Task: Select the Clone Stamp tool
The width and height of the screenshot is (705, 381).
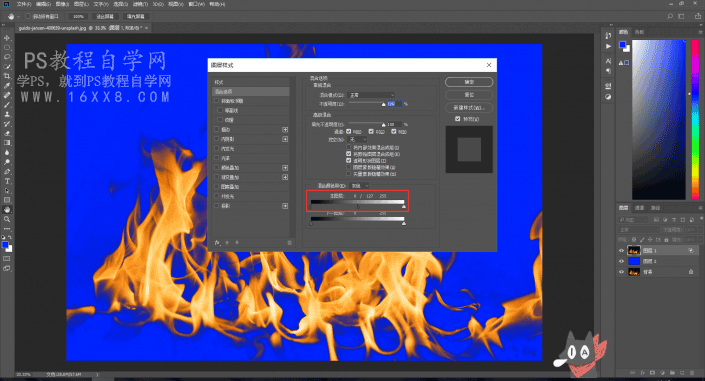Action: point(7,114)
